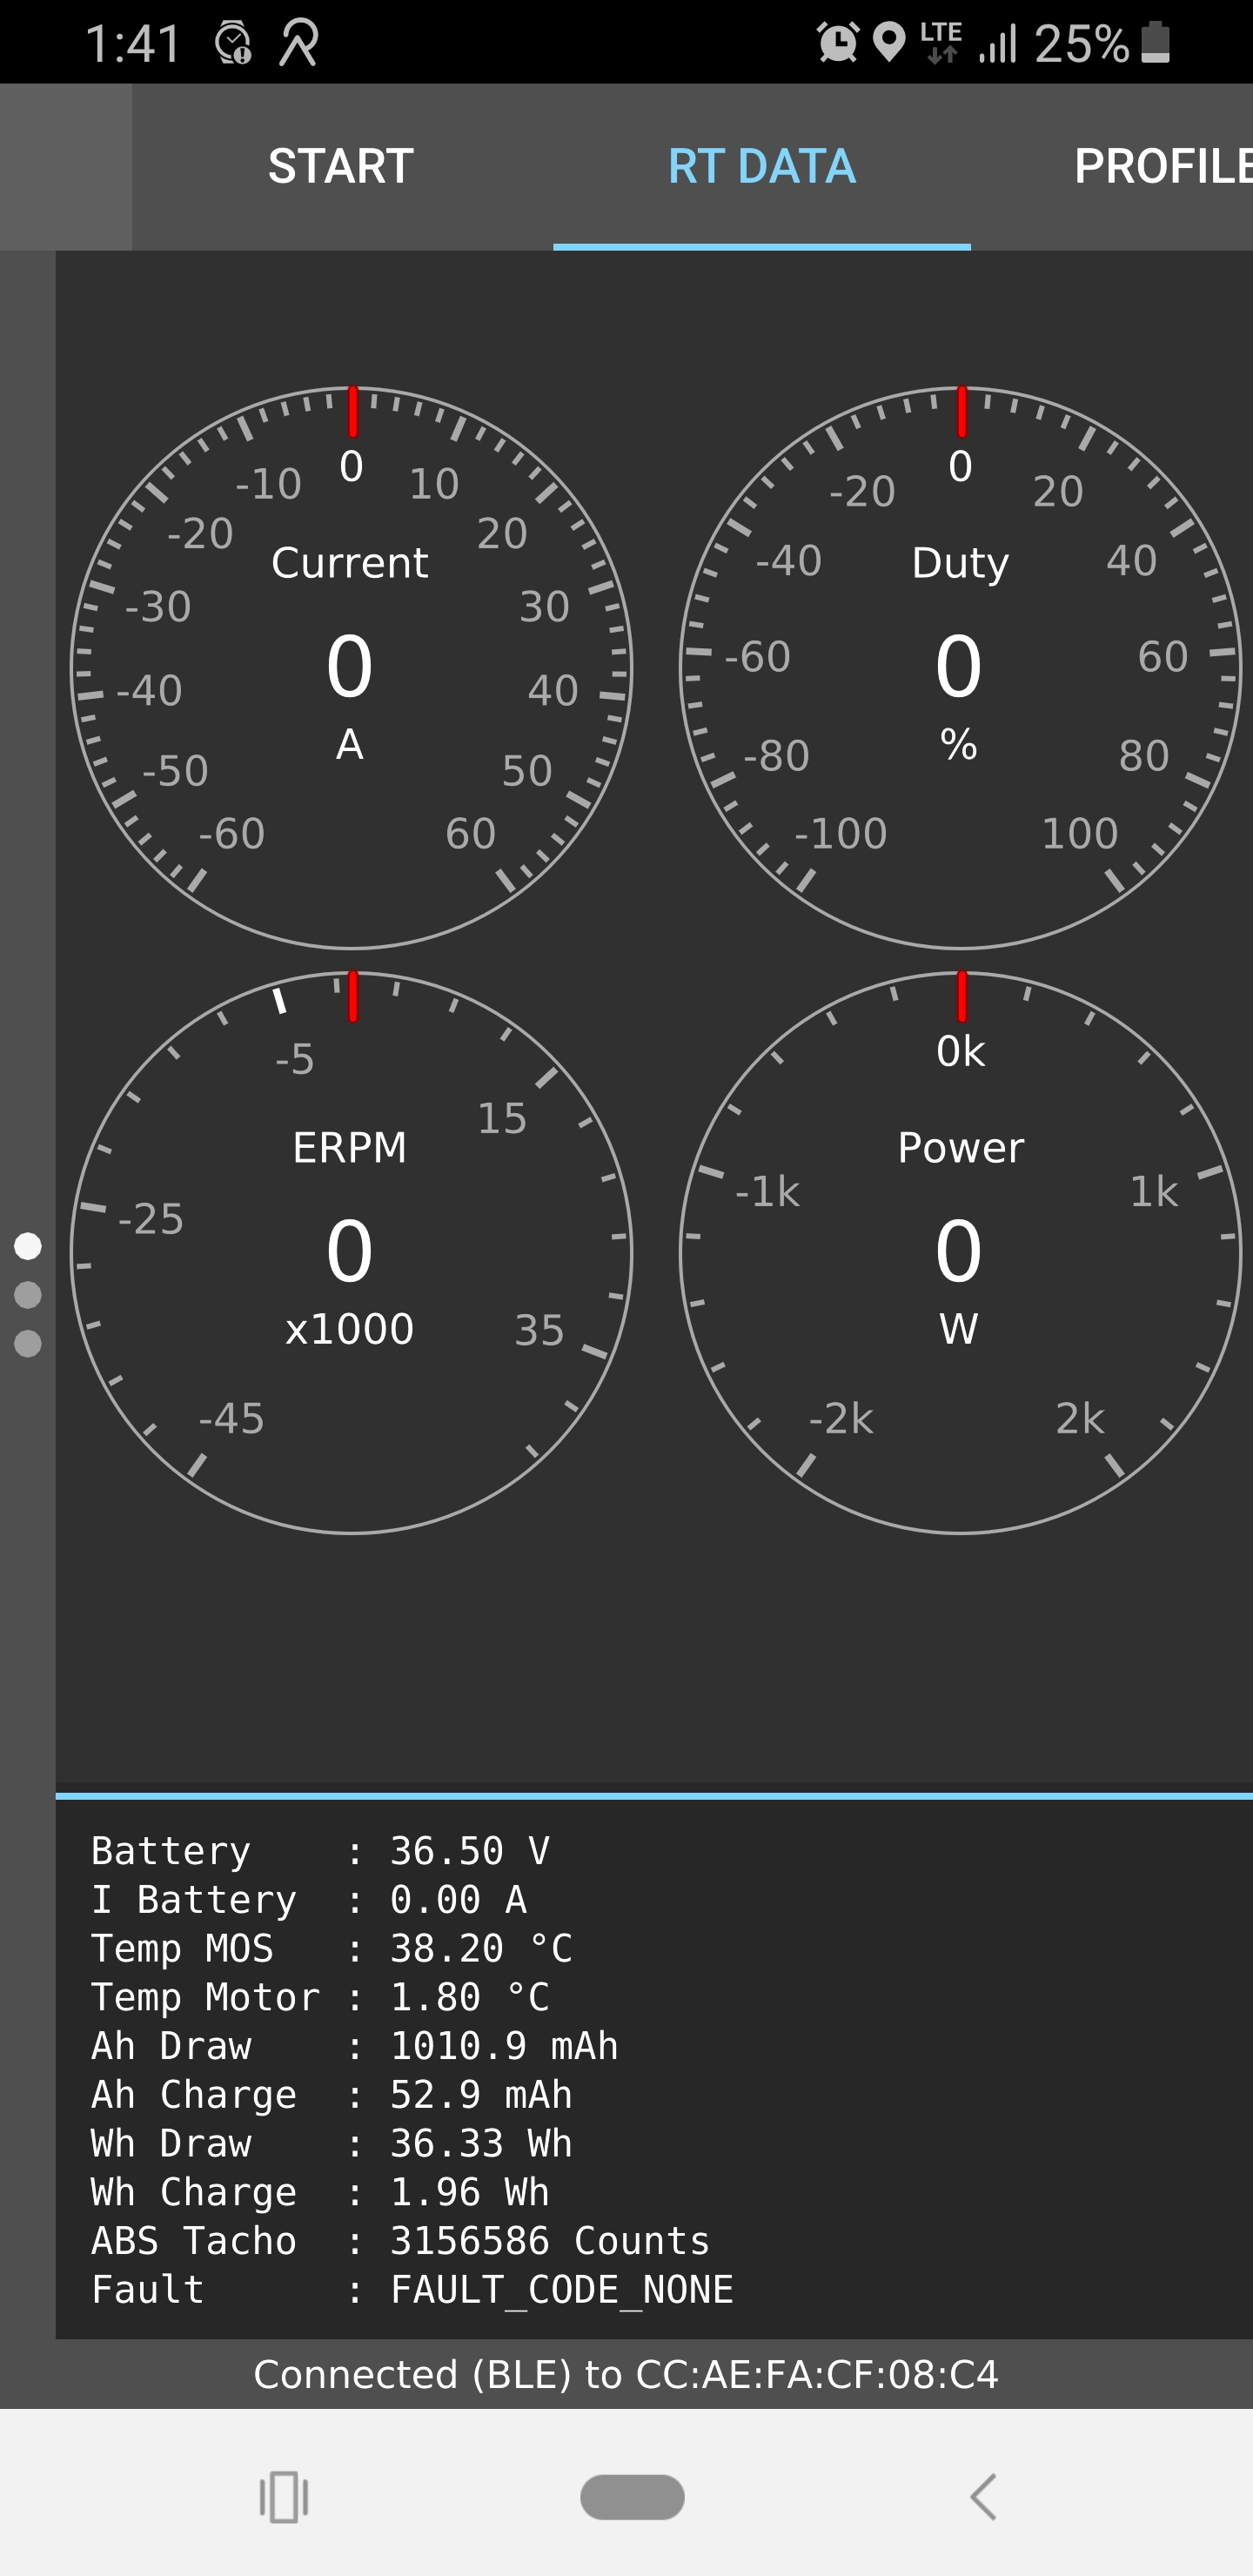Open the PROFILES tab
The image size is (1253, 2576).
pos(1160,166)
